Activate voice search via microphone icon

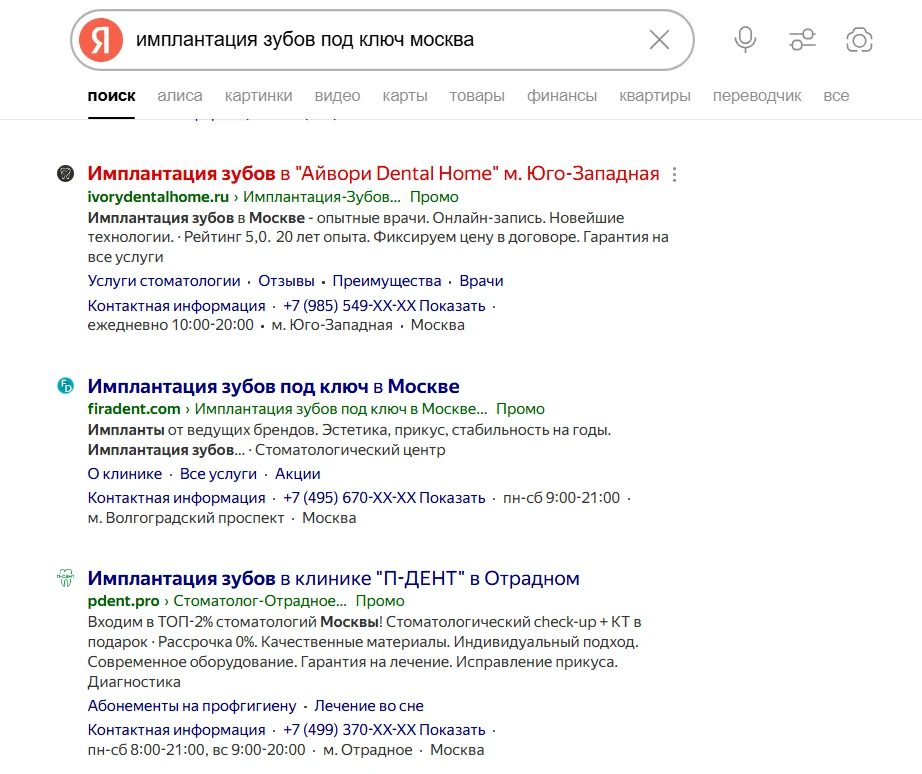click(x=744, y=39)
